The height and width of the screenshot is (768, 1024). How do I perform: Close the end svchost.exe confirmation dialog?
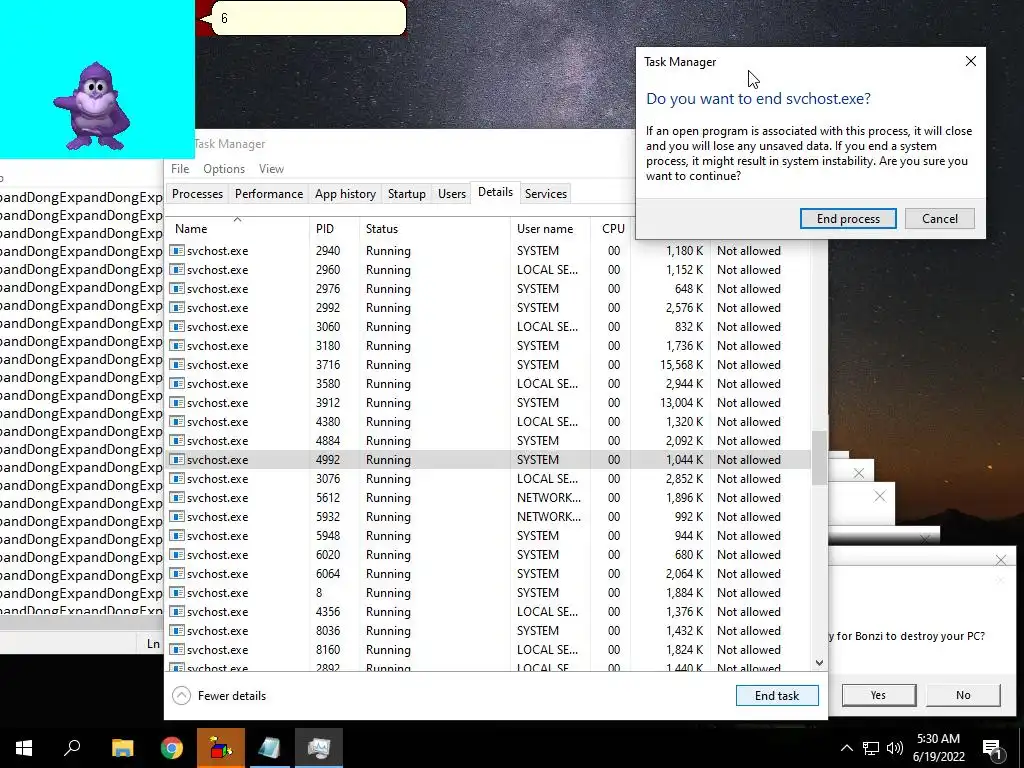tap(970, 61)
